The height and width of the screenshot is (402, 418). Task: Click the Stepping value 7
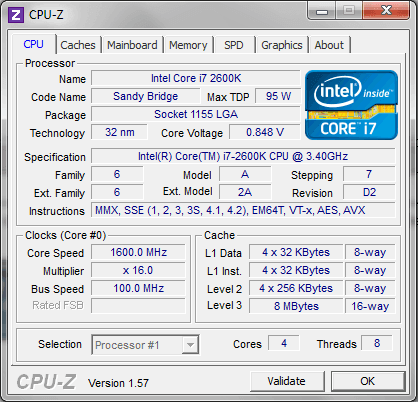pyautogui.click(x=369, y=174)
